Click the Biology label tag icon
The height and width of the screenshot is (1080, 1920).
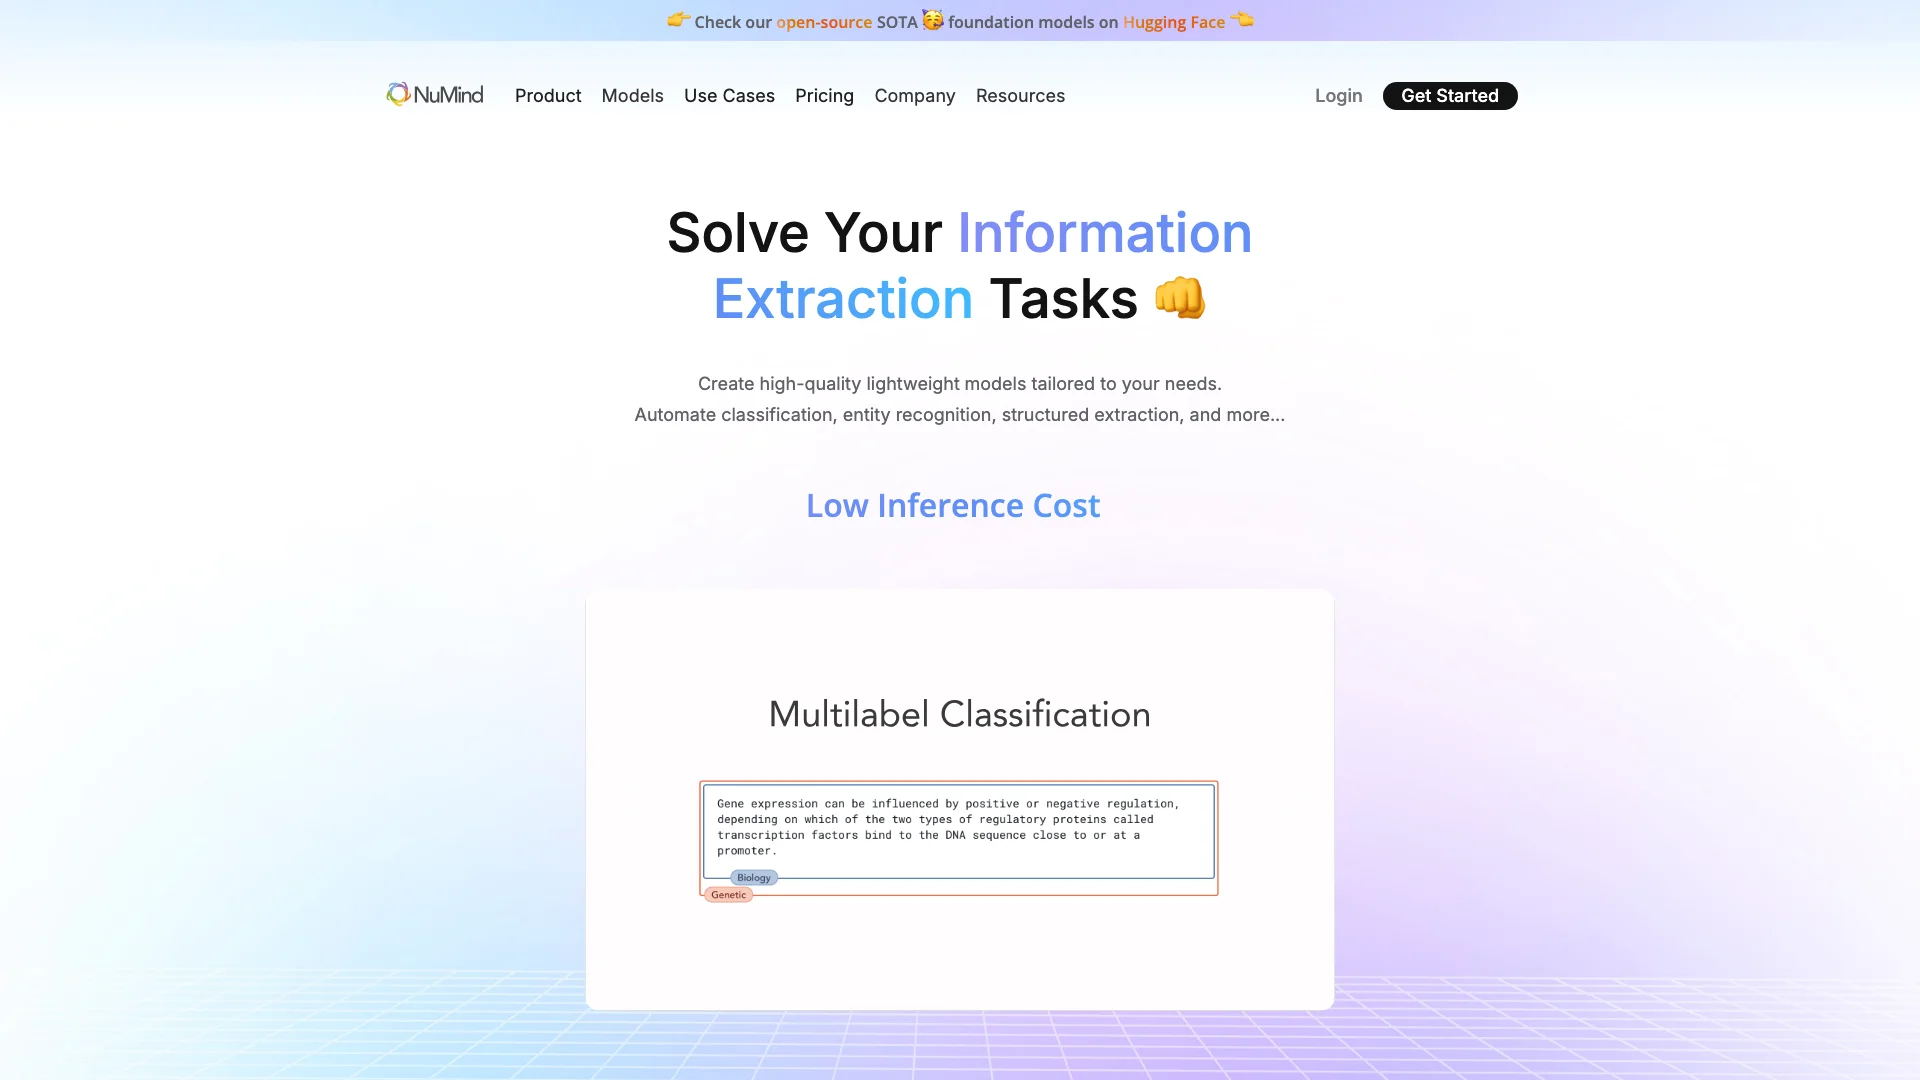pos(752,877)
